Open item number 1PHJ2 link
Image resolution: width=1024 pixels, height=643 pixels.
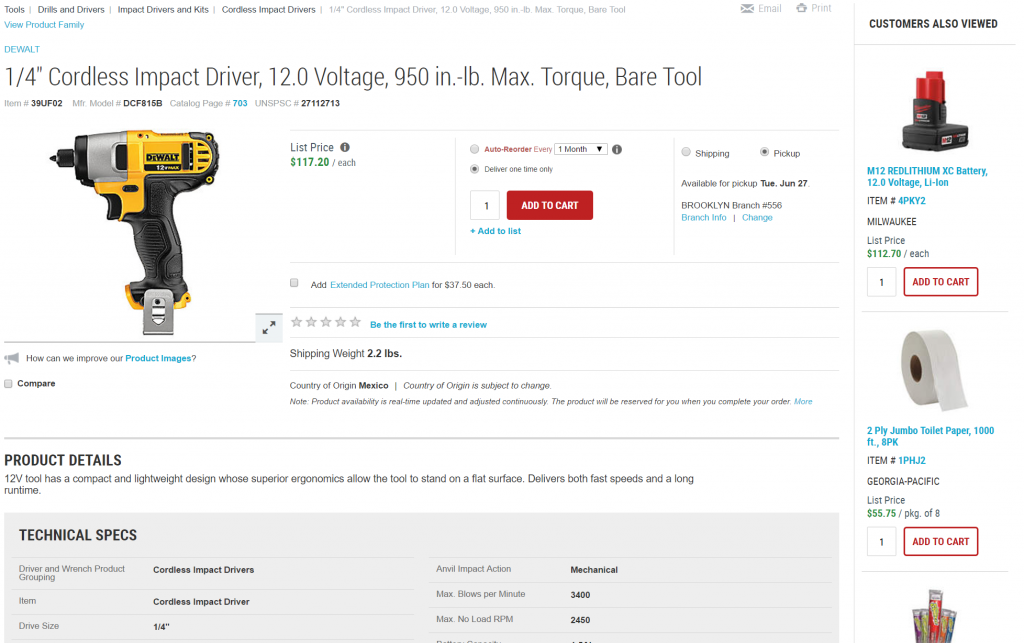pyautogui.click(x=912, y=461)
